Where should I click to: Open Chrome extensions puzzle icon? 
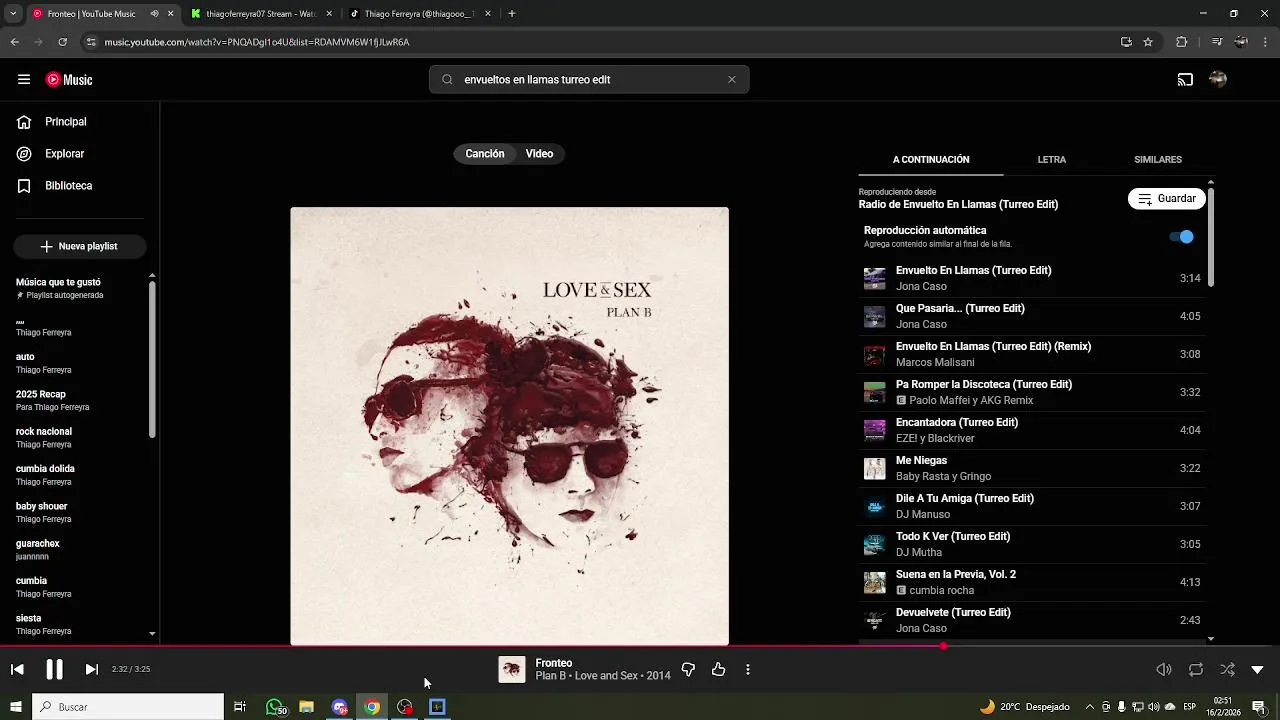pyautogui.click(x=1181, y=42)
